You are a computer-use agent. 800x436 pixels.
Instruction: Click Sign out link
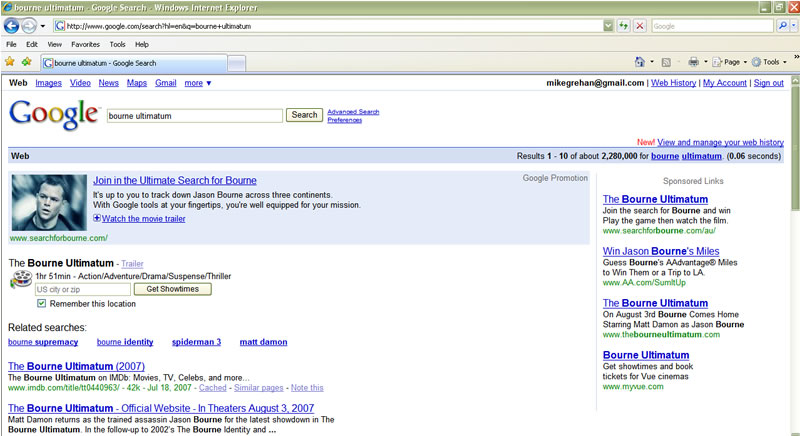tap(768, 83)
